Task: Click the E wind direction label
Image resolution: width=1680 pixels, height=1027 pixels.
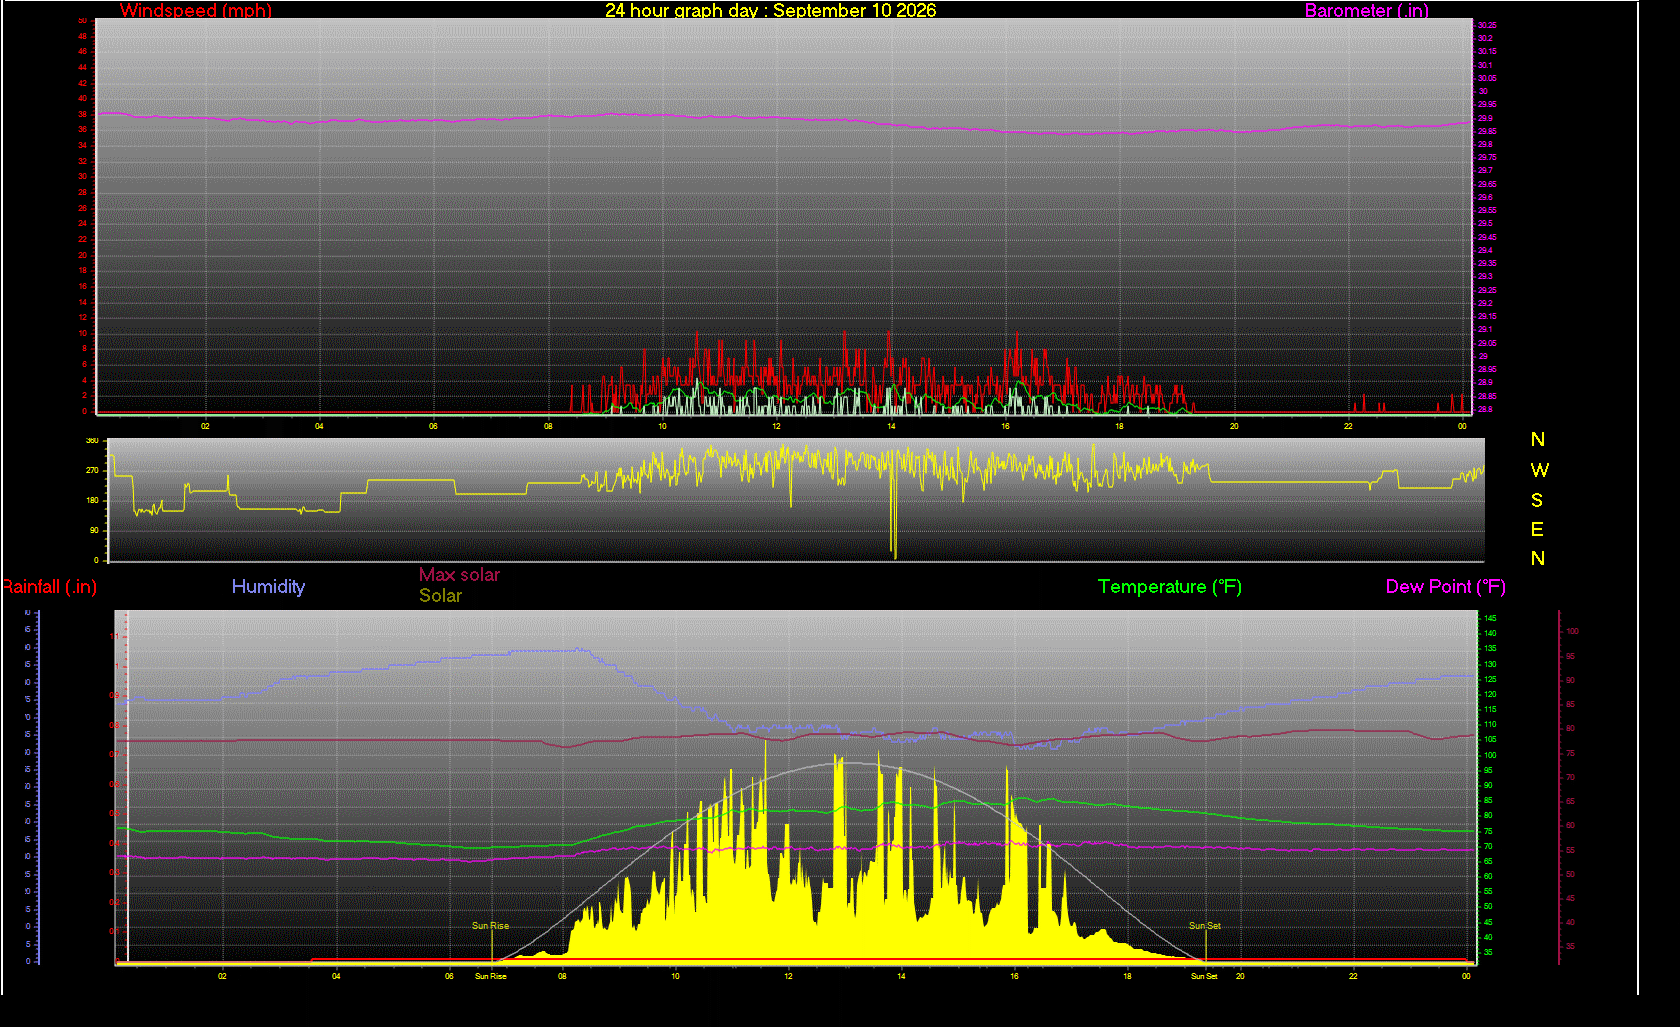Action: 1537,529
